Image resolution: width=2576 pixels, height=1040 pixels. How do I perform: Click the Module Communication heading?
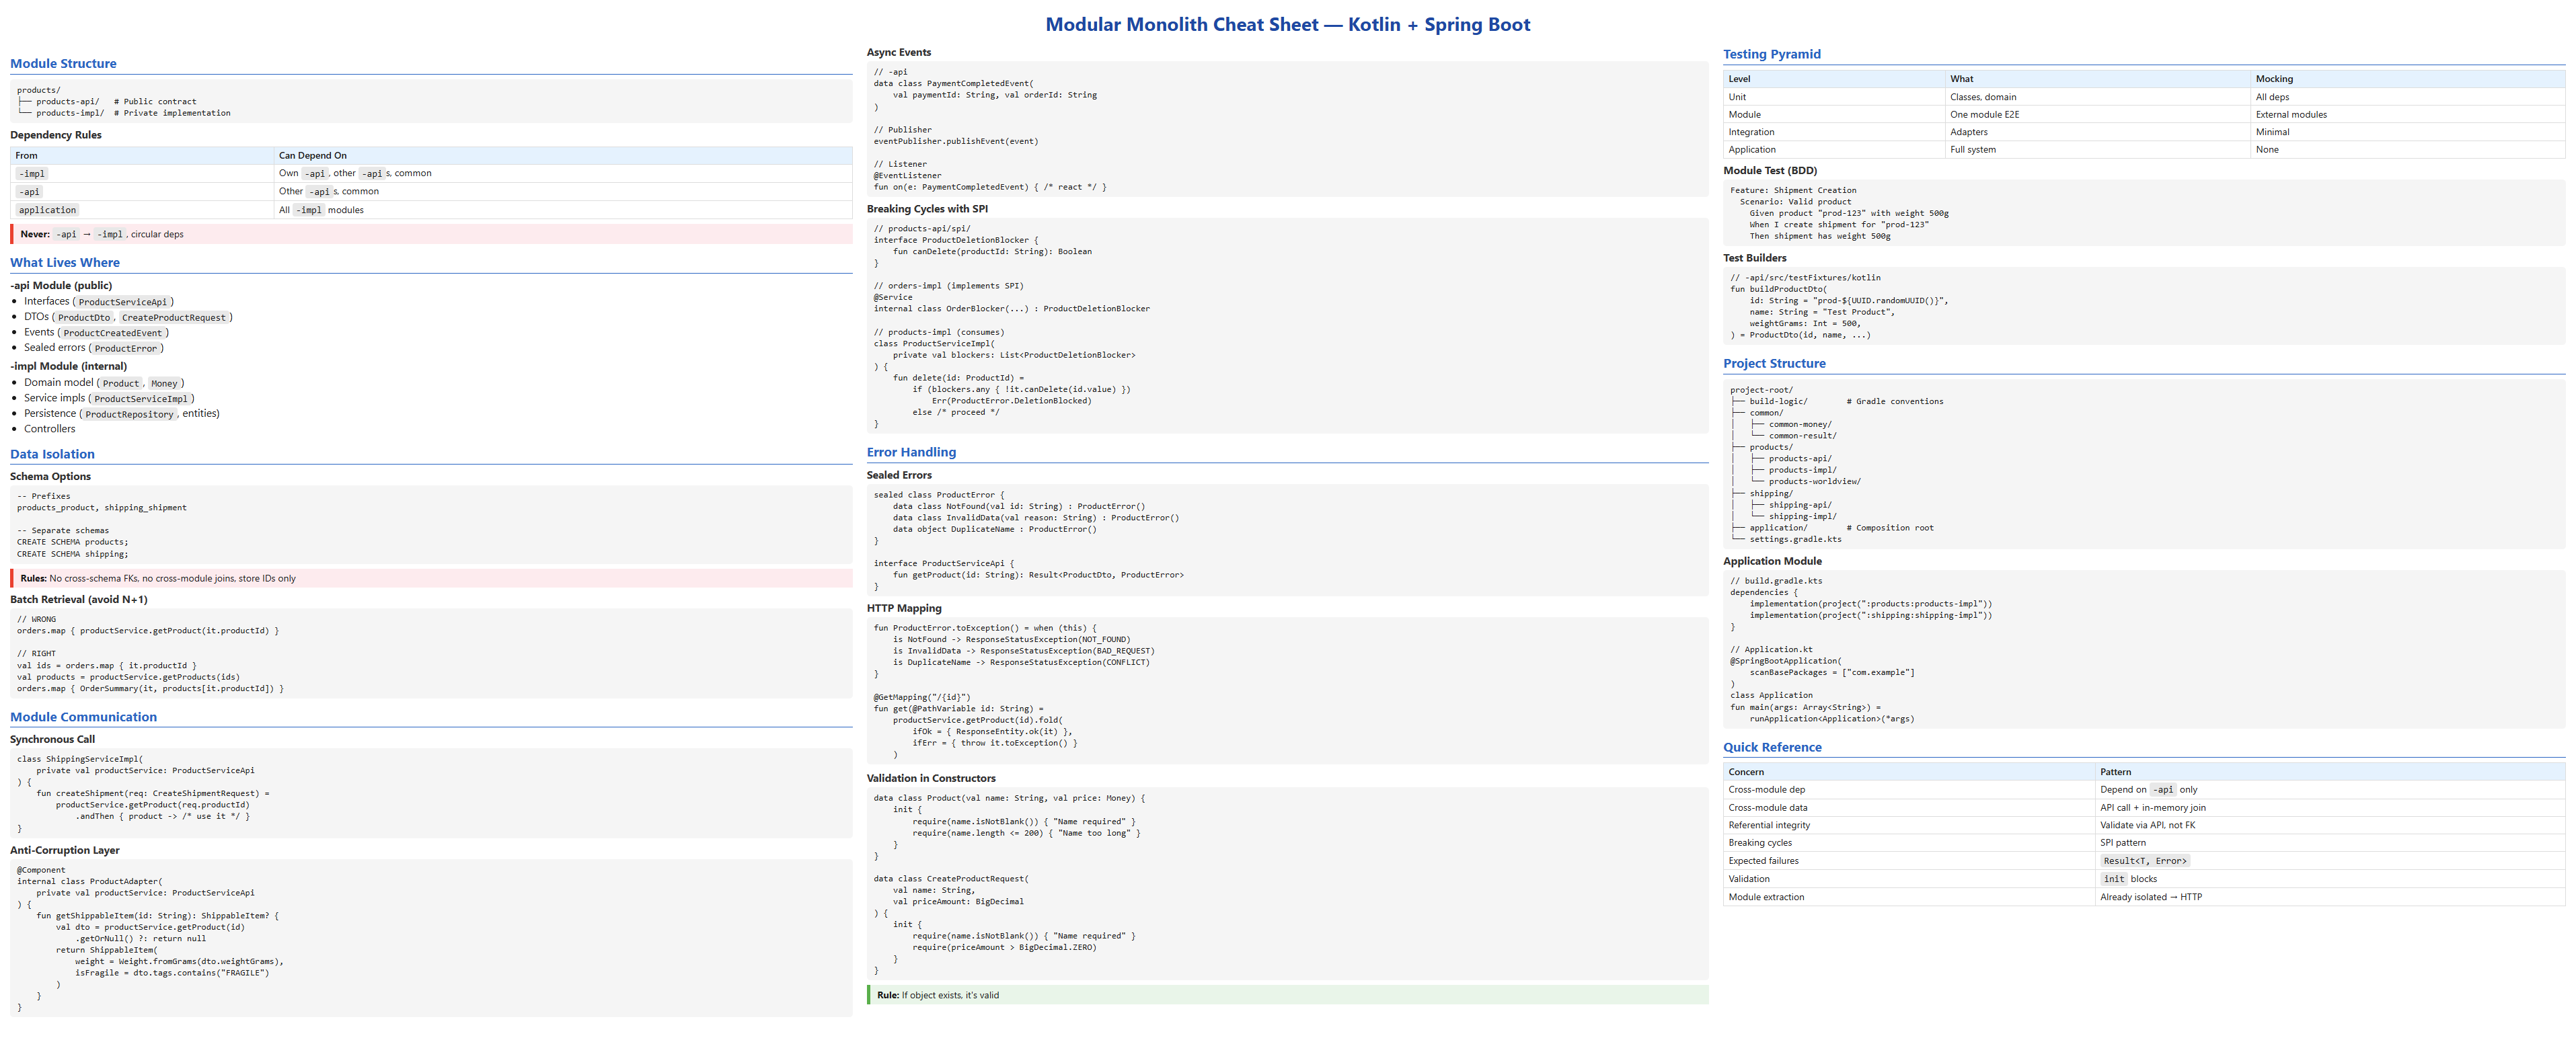[83, 717]
